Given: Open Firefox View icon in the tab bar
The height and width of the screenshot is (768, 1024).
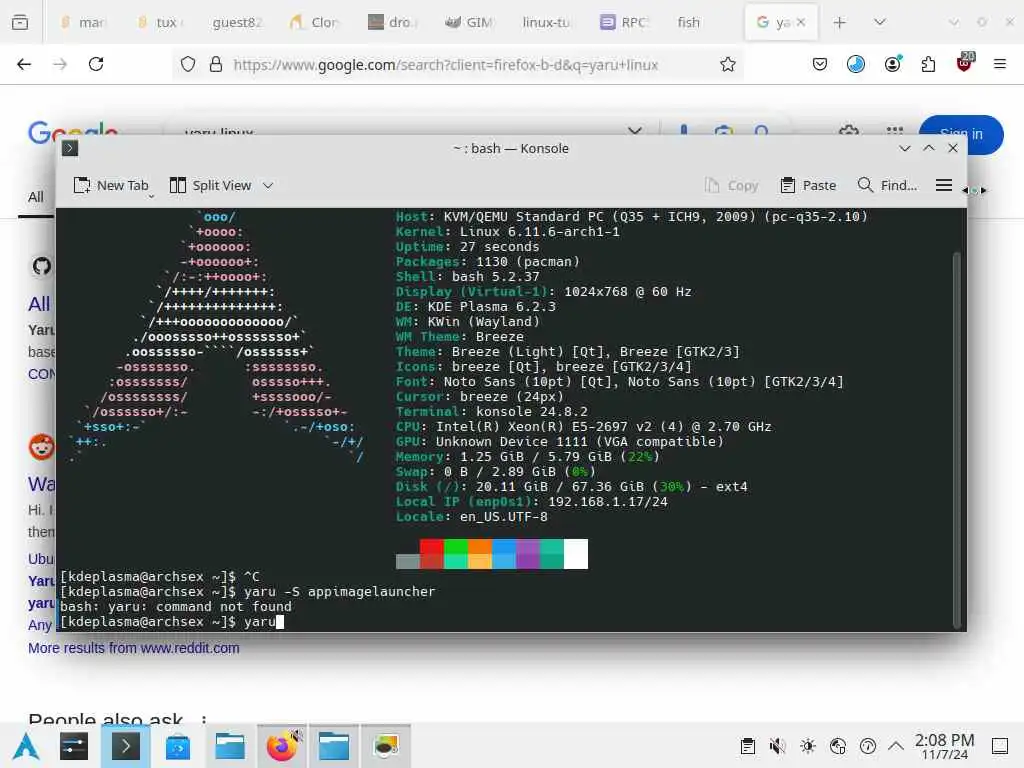Looking at the screenshot, I should [x=20, y=22].
